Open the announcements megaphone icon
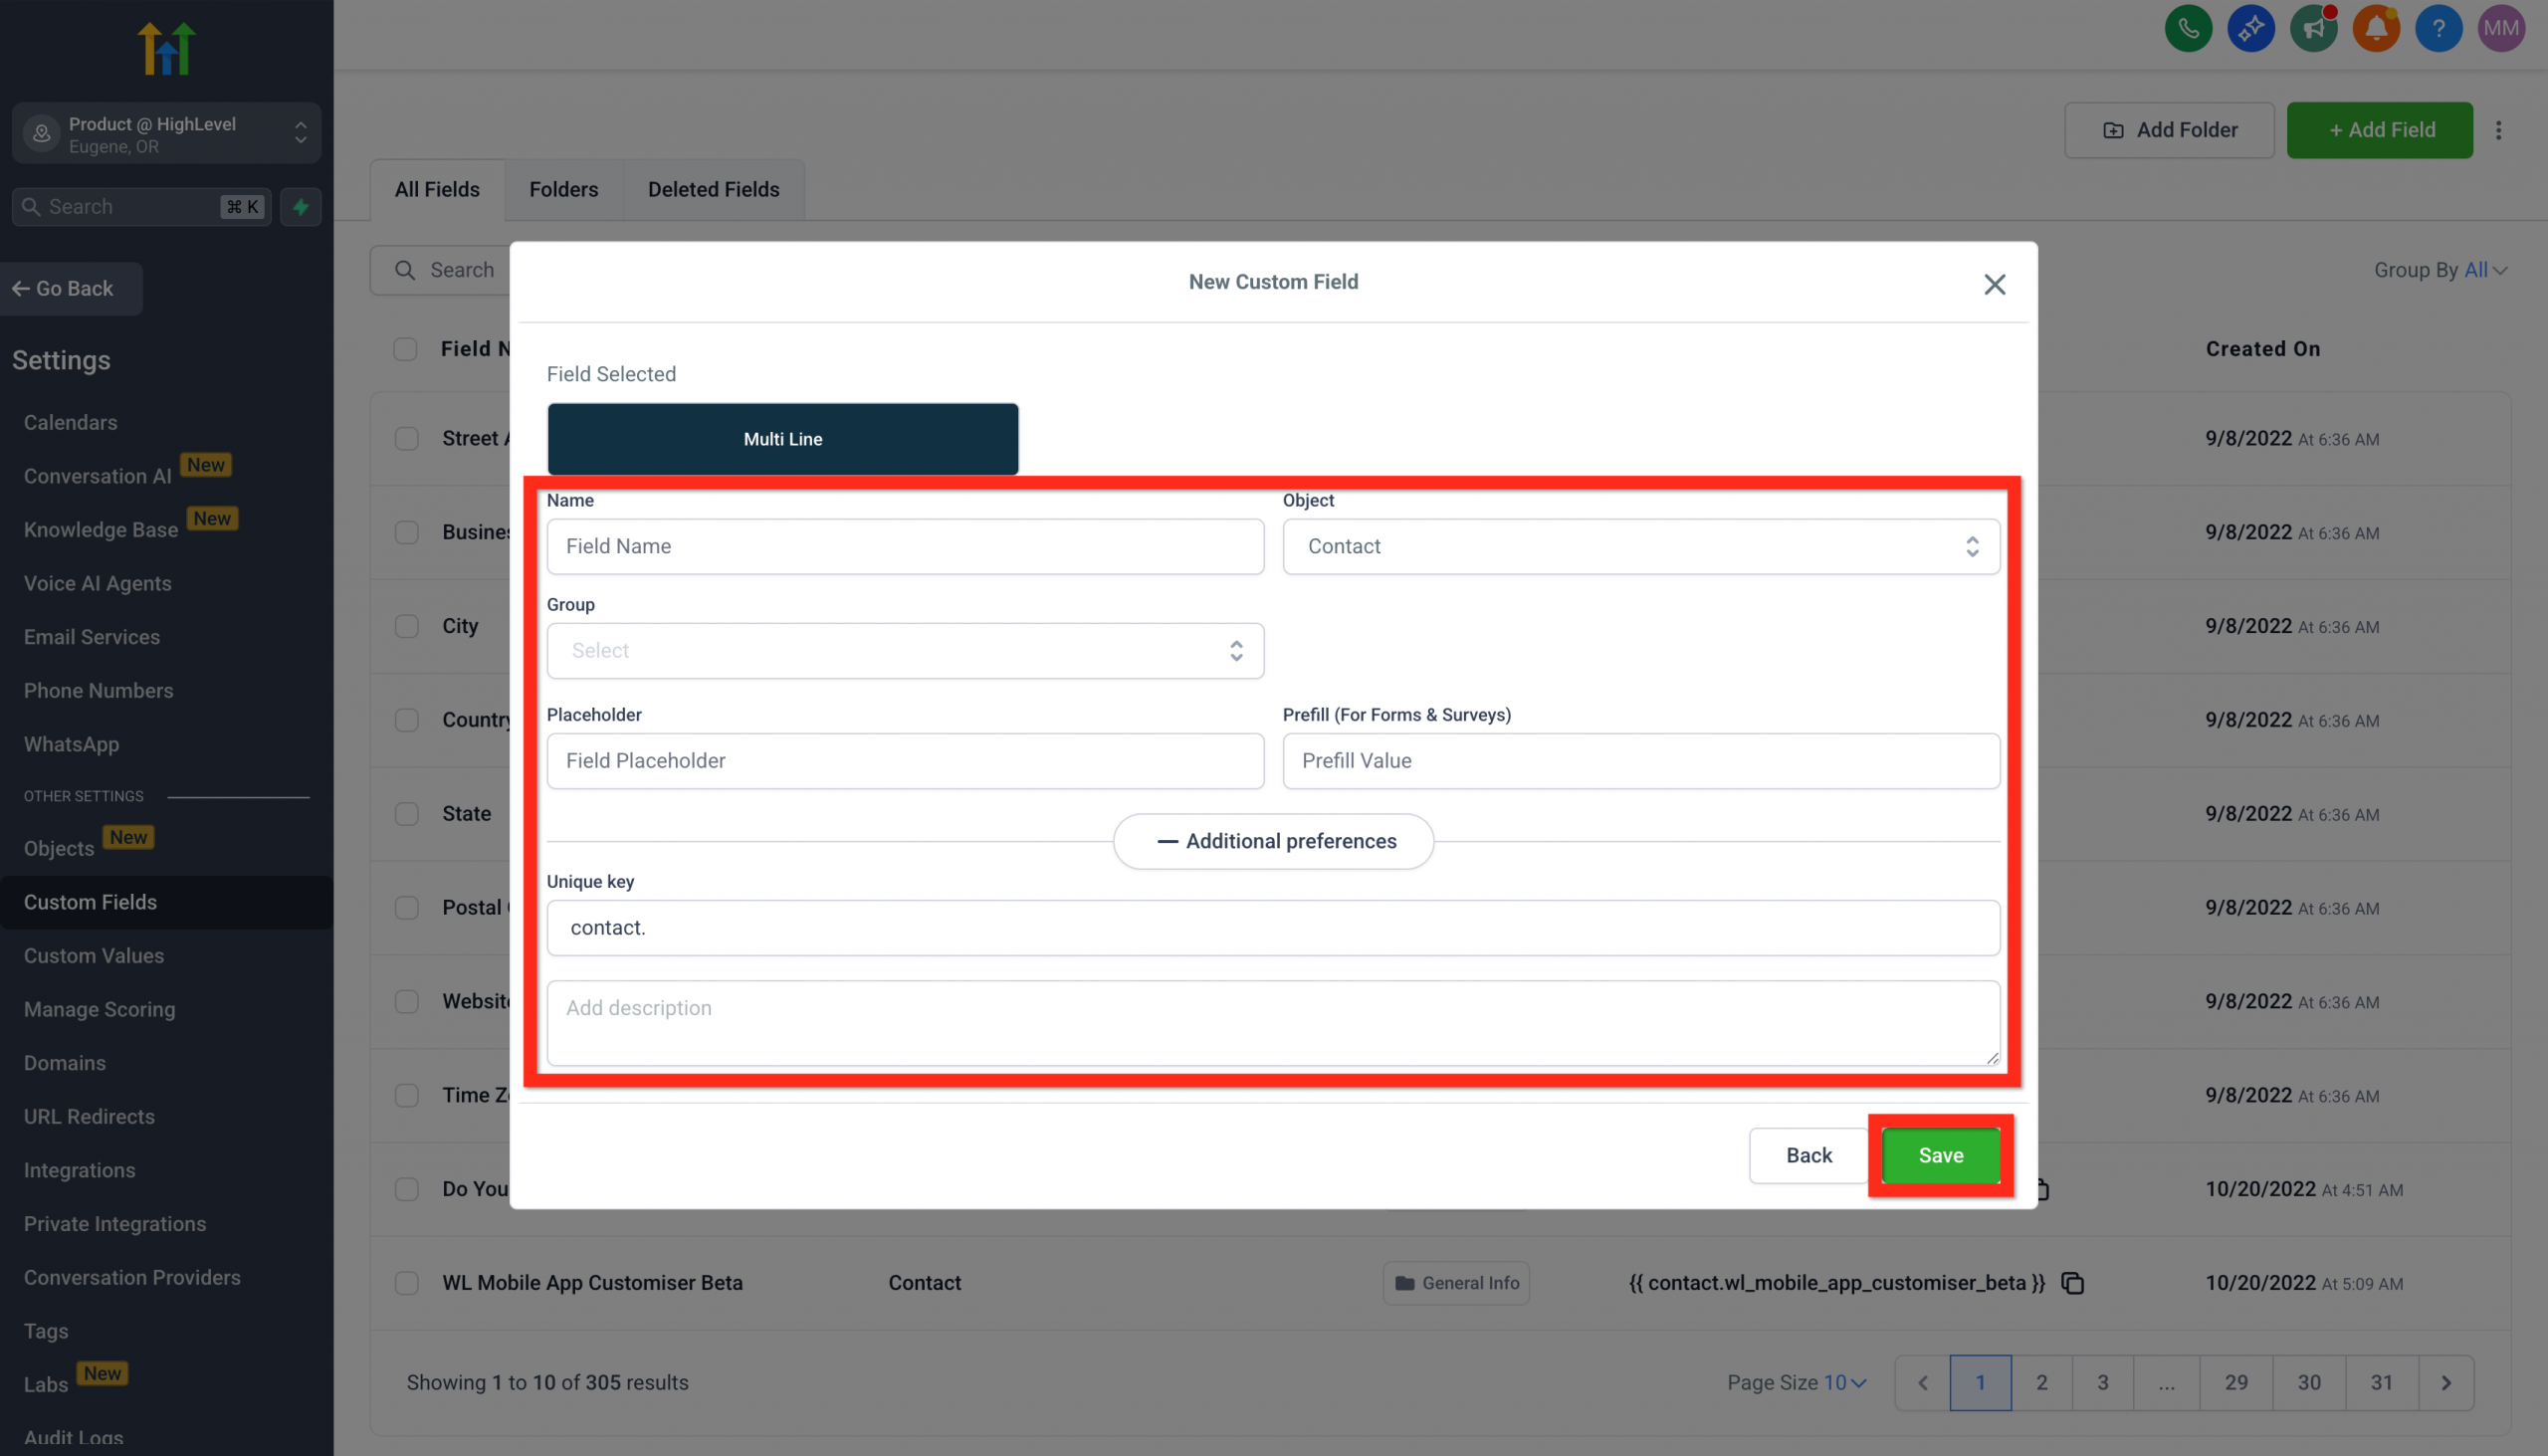Screen dimensions: 2548x1456 click(2313, 28)
